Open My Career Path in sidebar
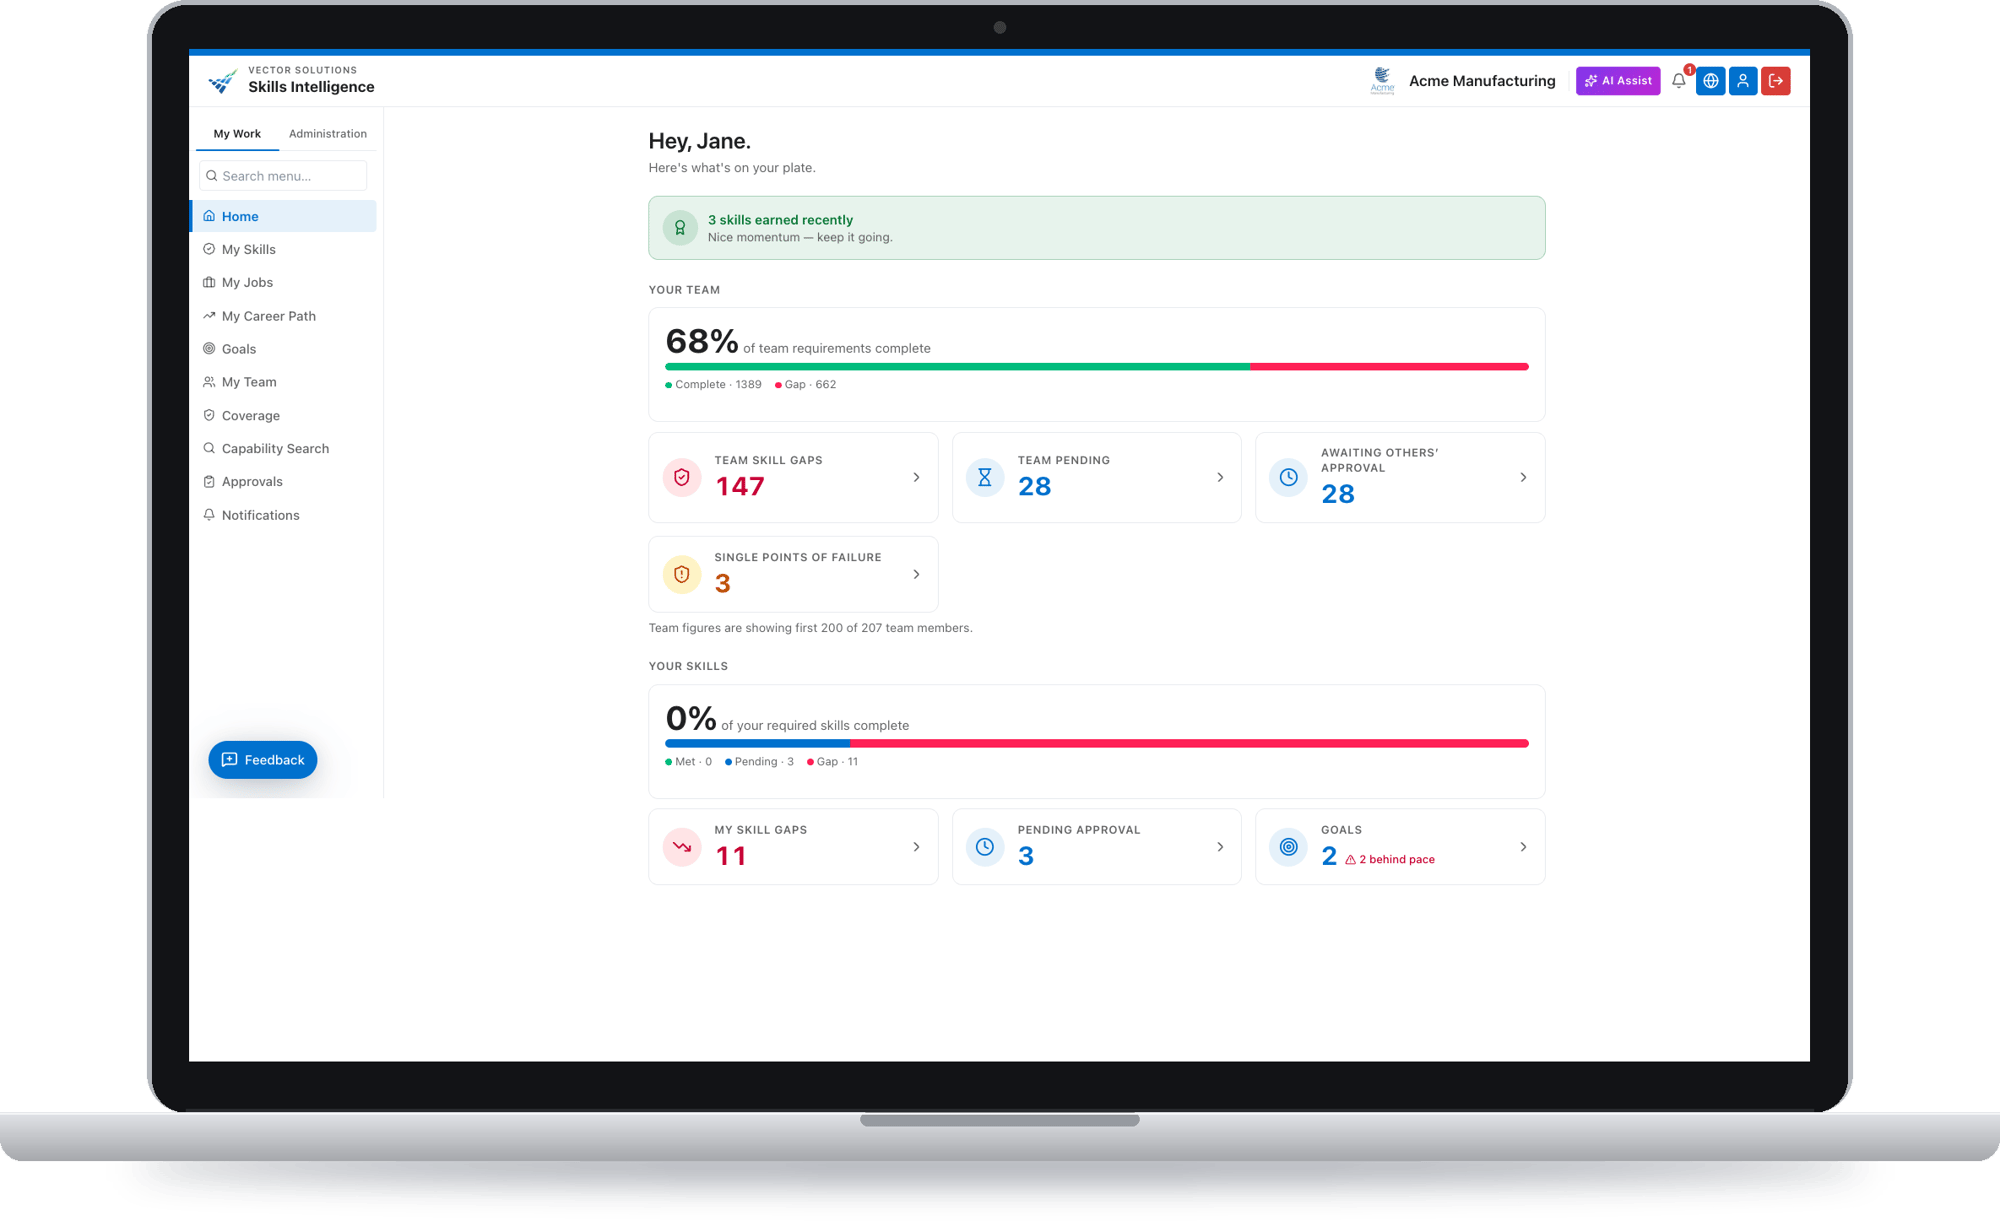 283,316
